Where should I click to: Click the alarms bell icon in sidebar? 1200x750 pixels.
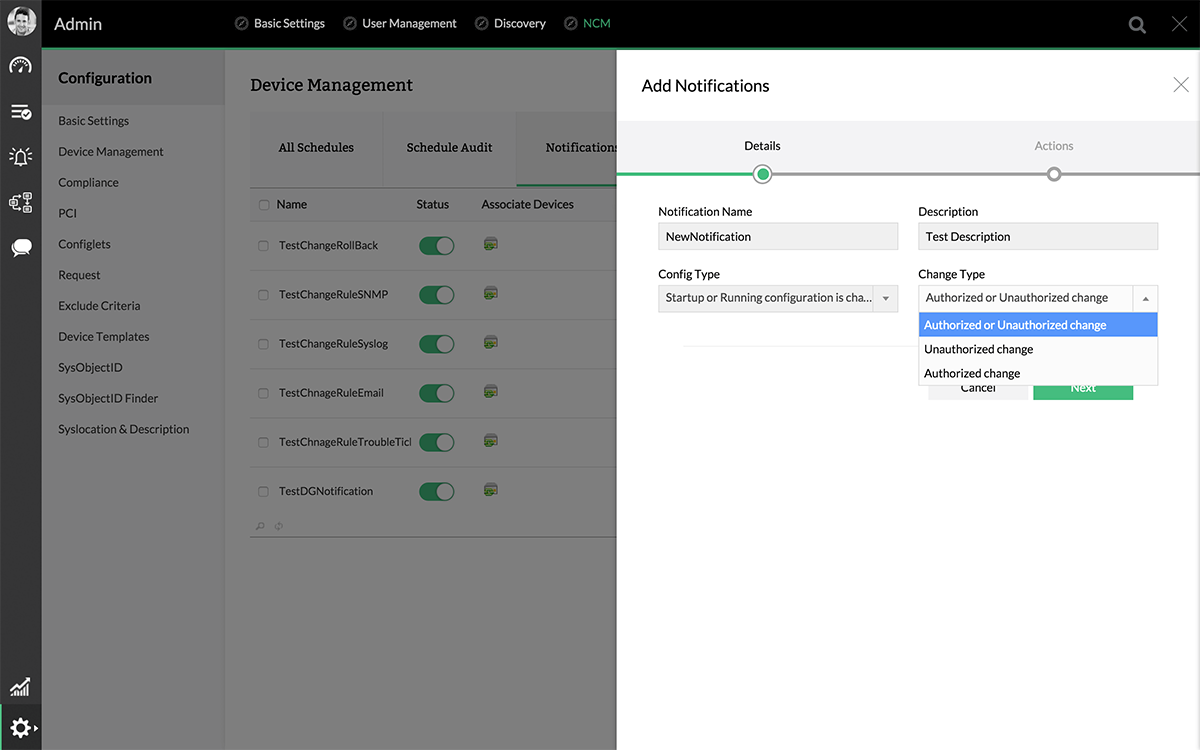point(20,156)
